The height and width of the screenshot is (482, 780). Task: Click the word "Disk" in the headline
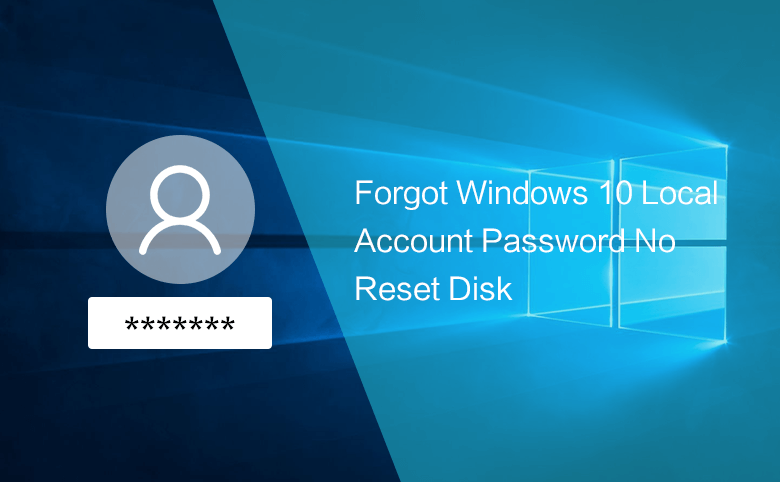click(480, 289)
